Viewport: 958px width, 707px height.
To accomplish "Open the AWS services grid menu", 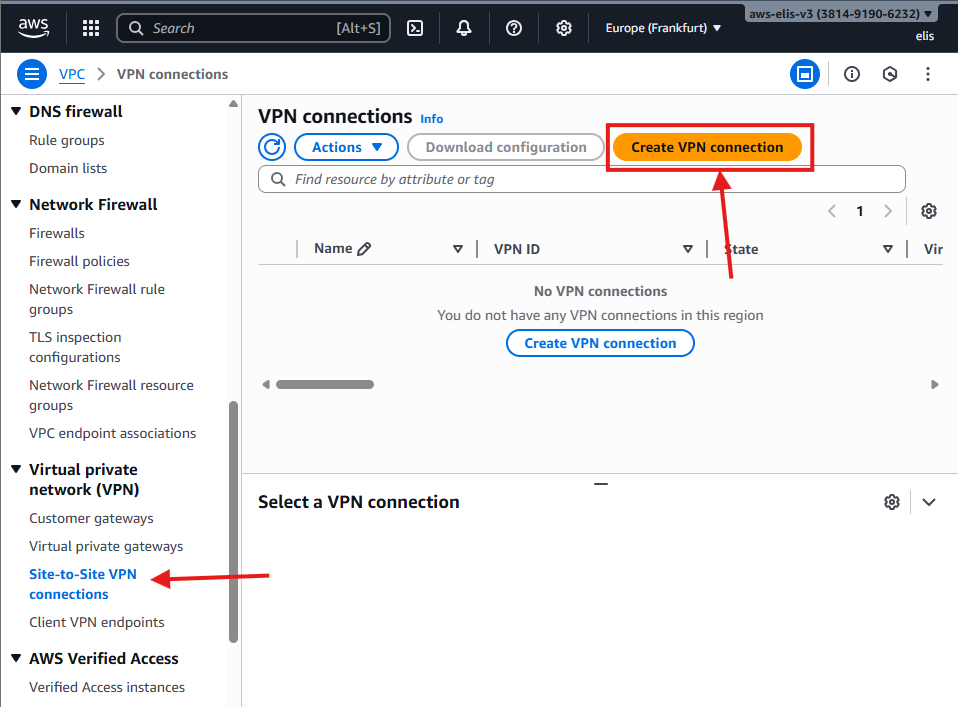I will click(x=90, y=28).
